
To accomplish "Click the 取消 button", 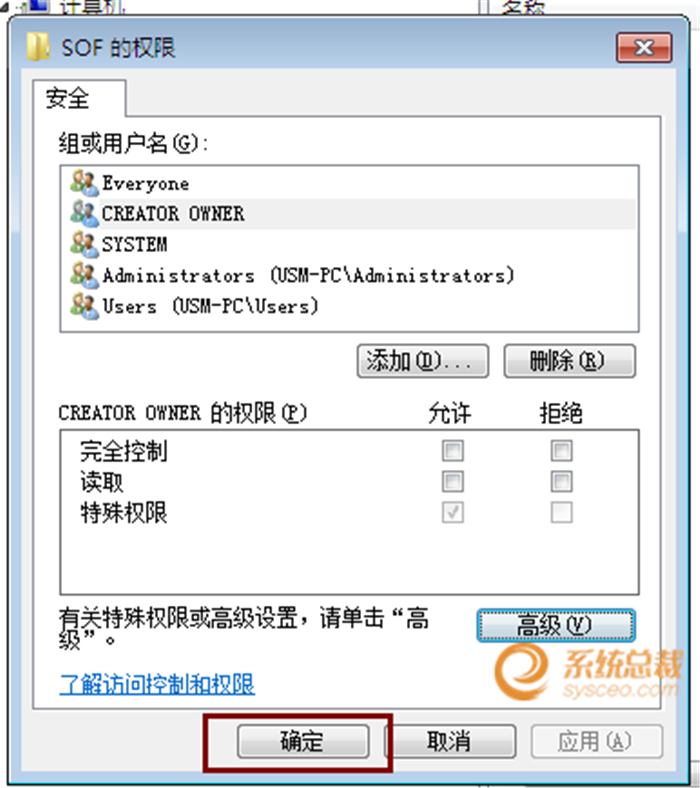I will coord(450,741).
